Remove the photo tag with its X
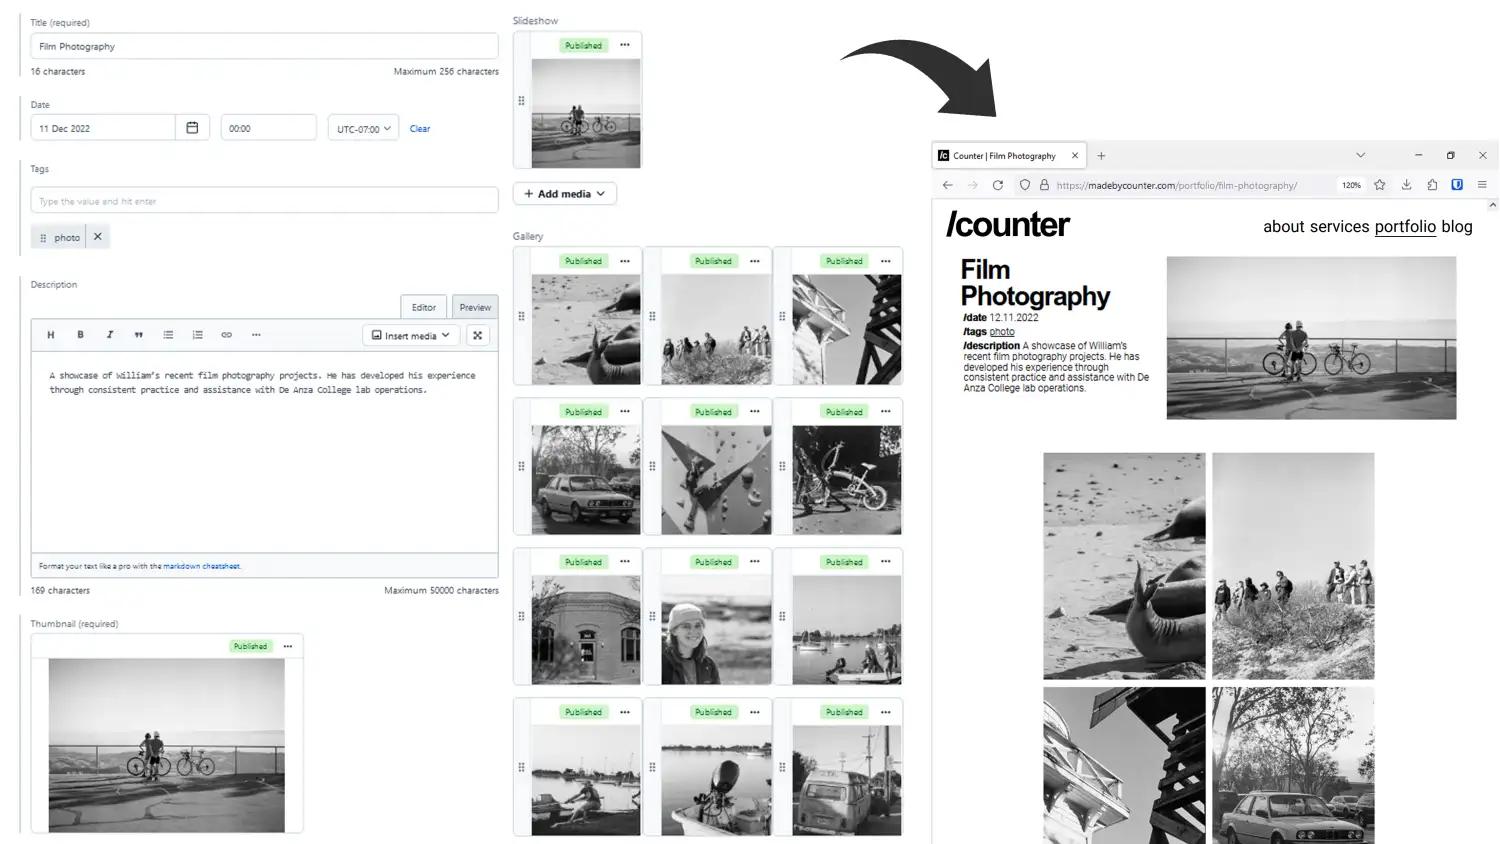 click(97, 237)
